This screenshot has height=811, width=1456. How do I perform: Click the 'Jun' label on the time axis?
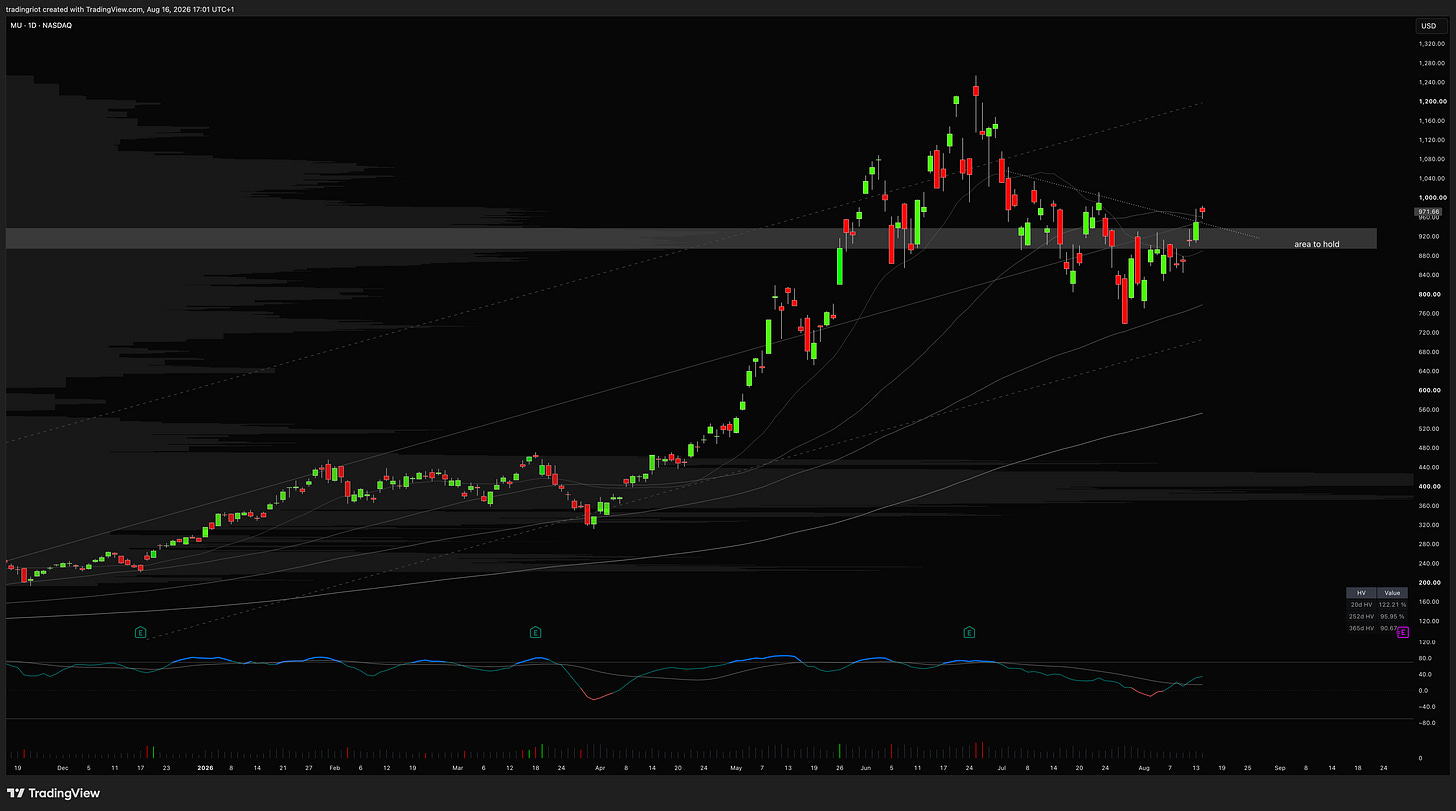(867, 768)
